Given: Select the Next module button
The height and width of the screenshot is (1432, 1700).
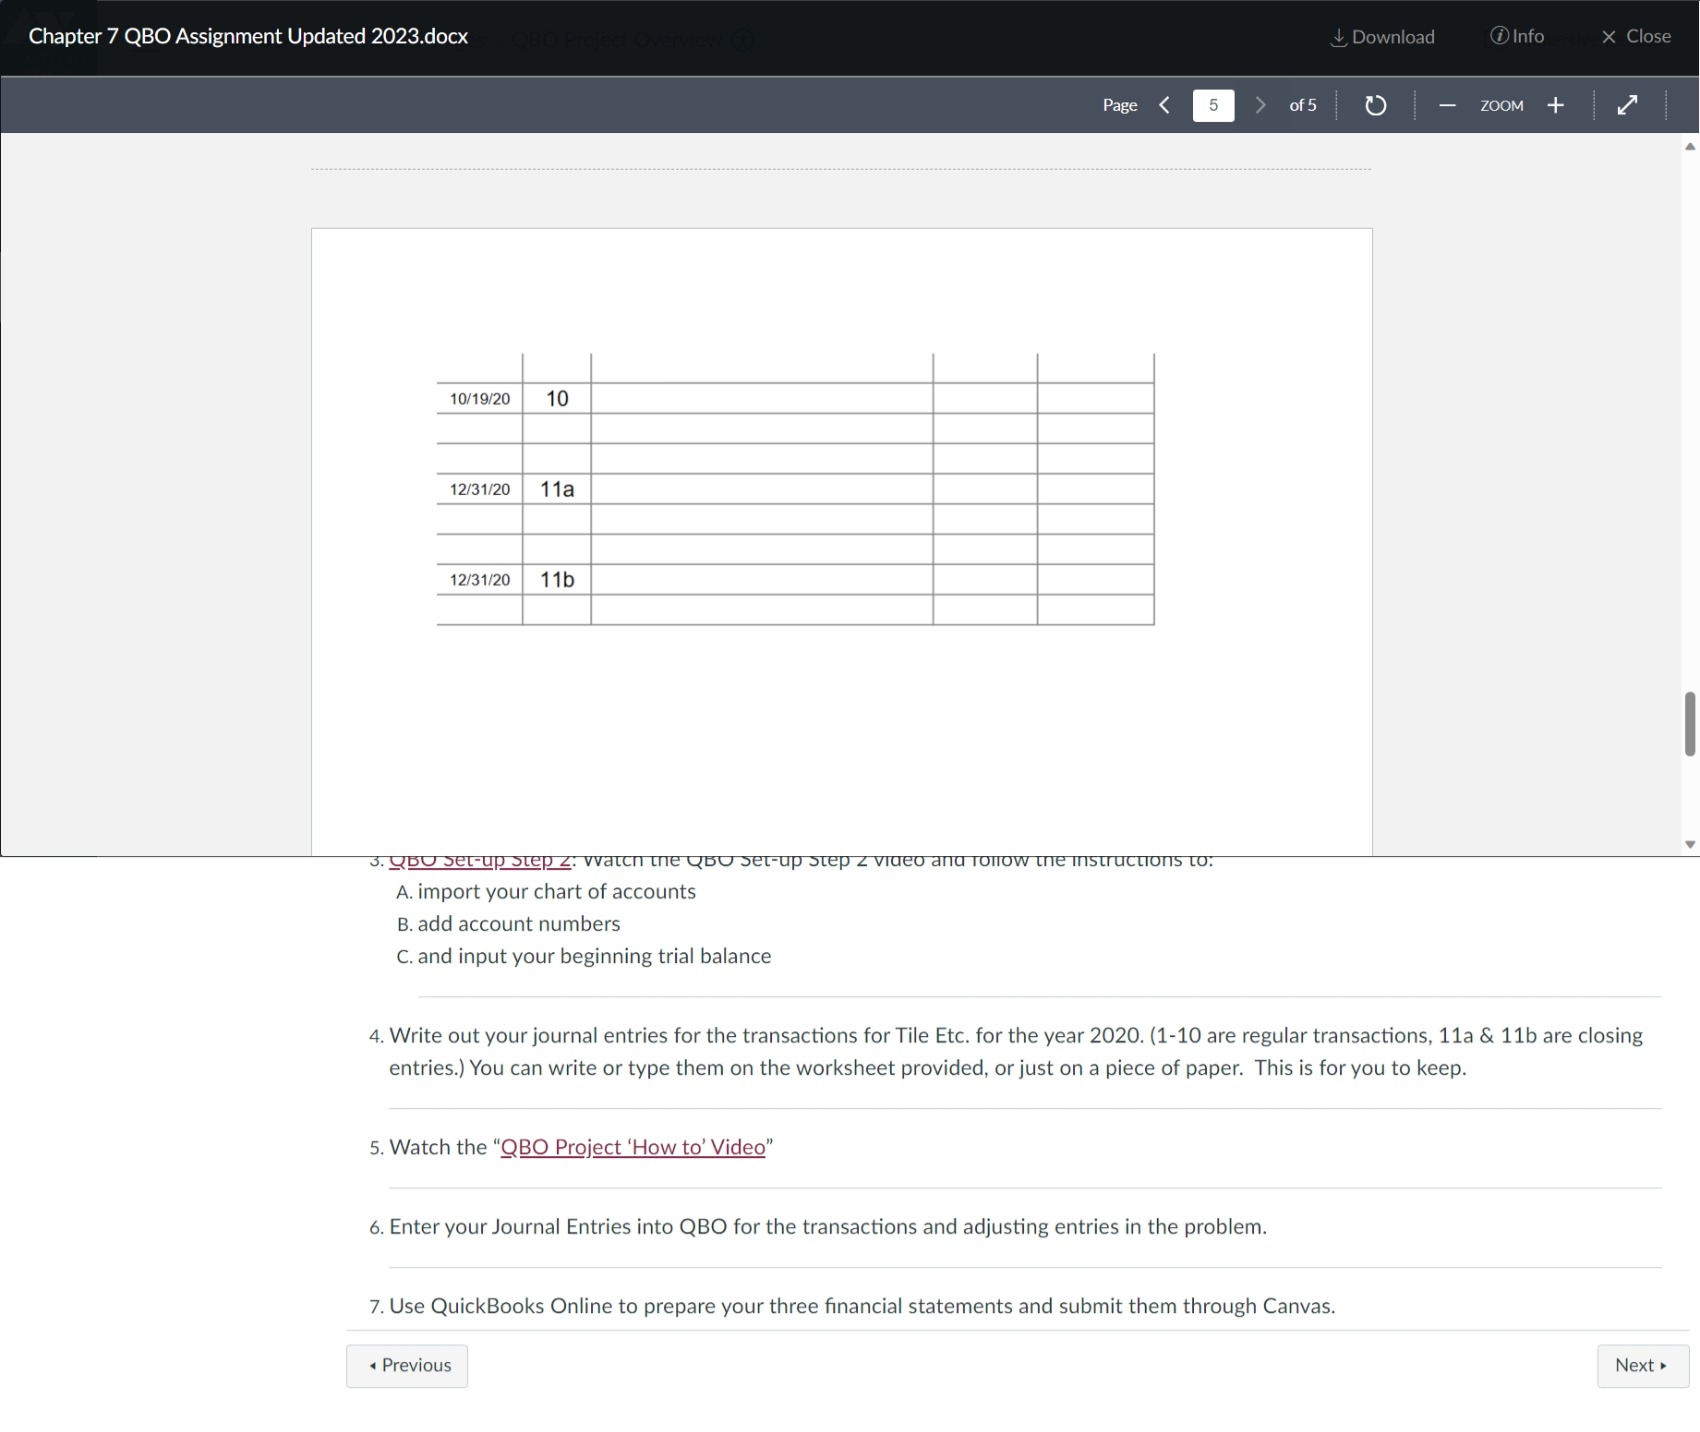Looking at the screenshot, I should (x=1641, y=1365).
